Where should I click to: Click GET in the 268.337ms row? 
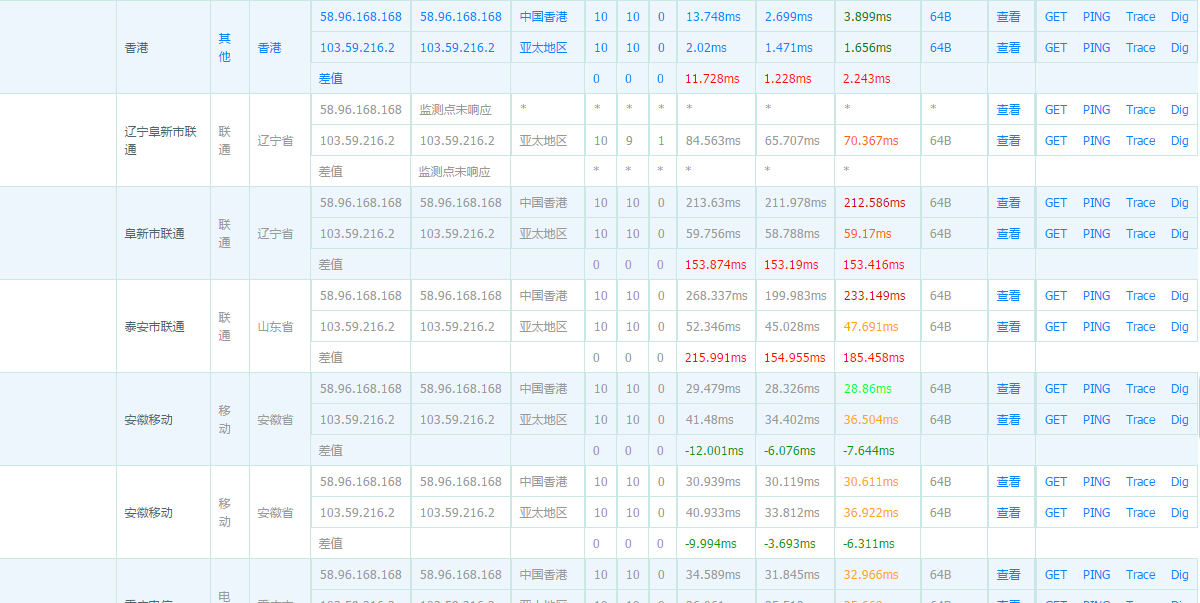click(1056, 296)
